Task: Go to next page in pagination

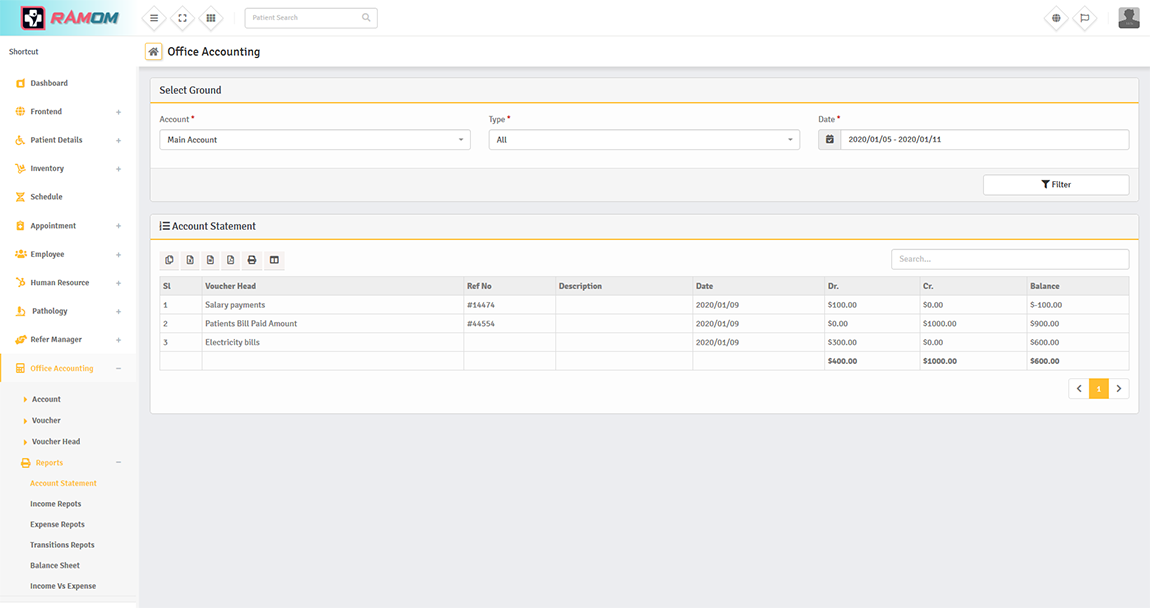Action: [x=1119, y=388]
